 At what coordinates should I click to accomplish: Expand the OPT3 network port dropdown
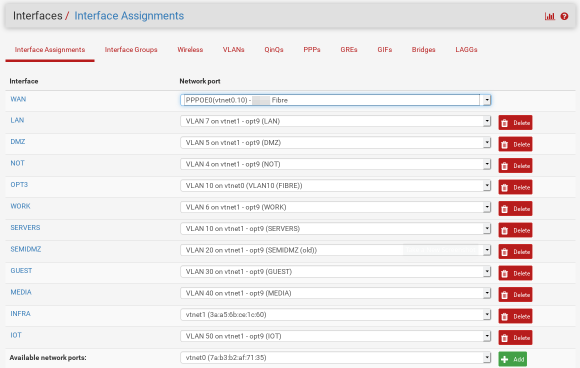[335, 186]
